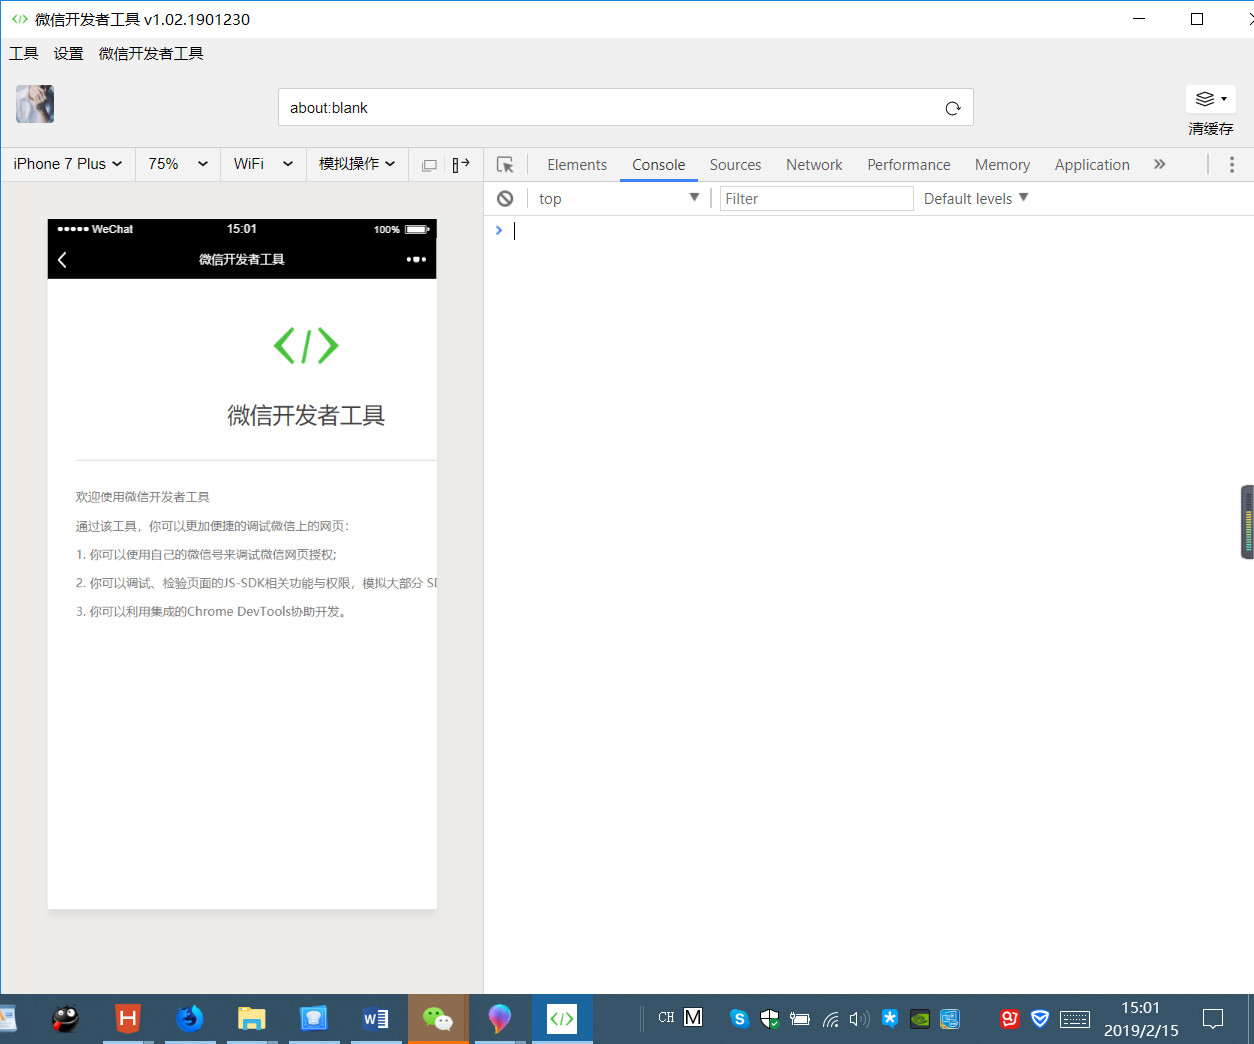Open the Firefox-like browser taskbar icon
1254x1044 pixels.
click(190, 1019)
